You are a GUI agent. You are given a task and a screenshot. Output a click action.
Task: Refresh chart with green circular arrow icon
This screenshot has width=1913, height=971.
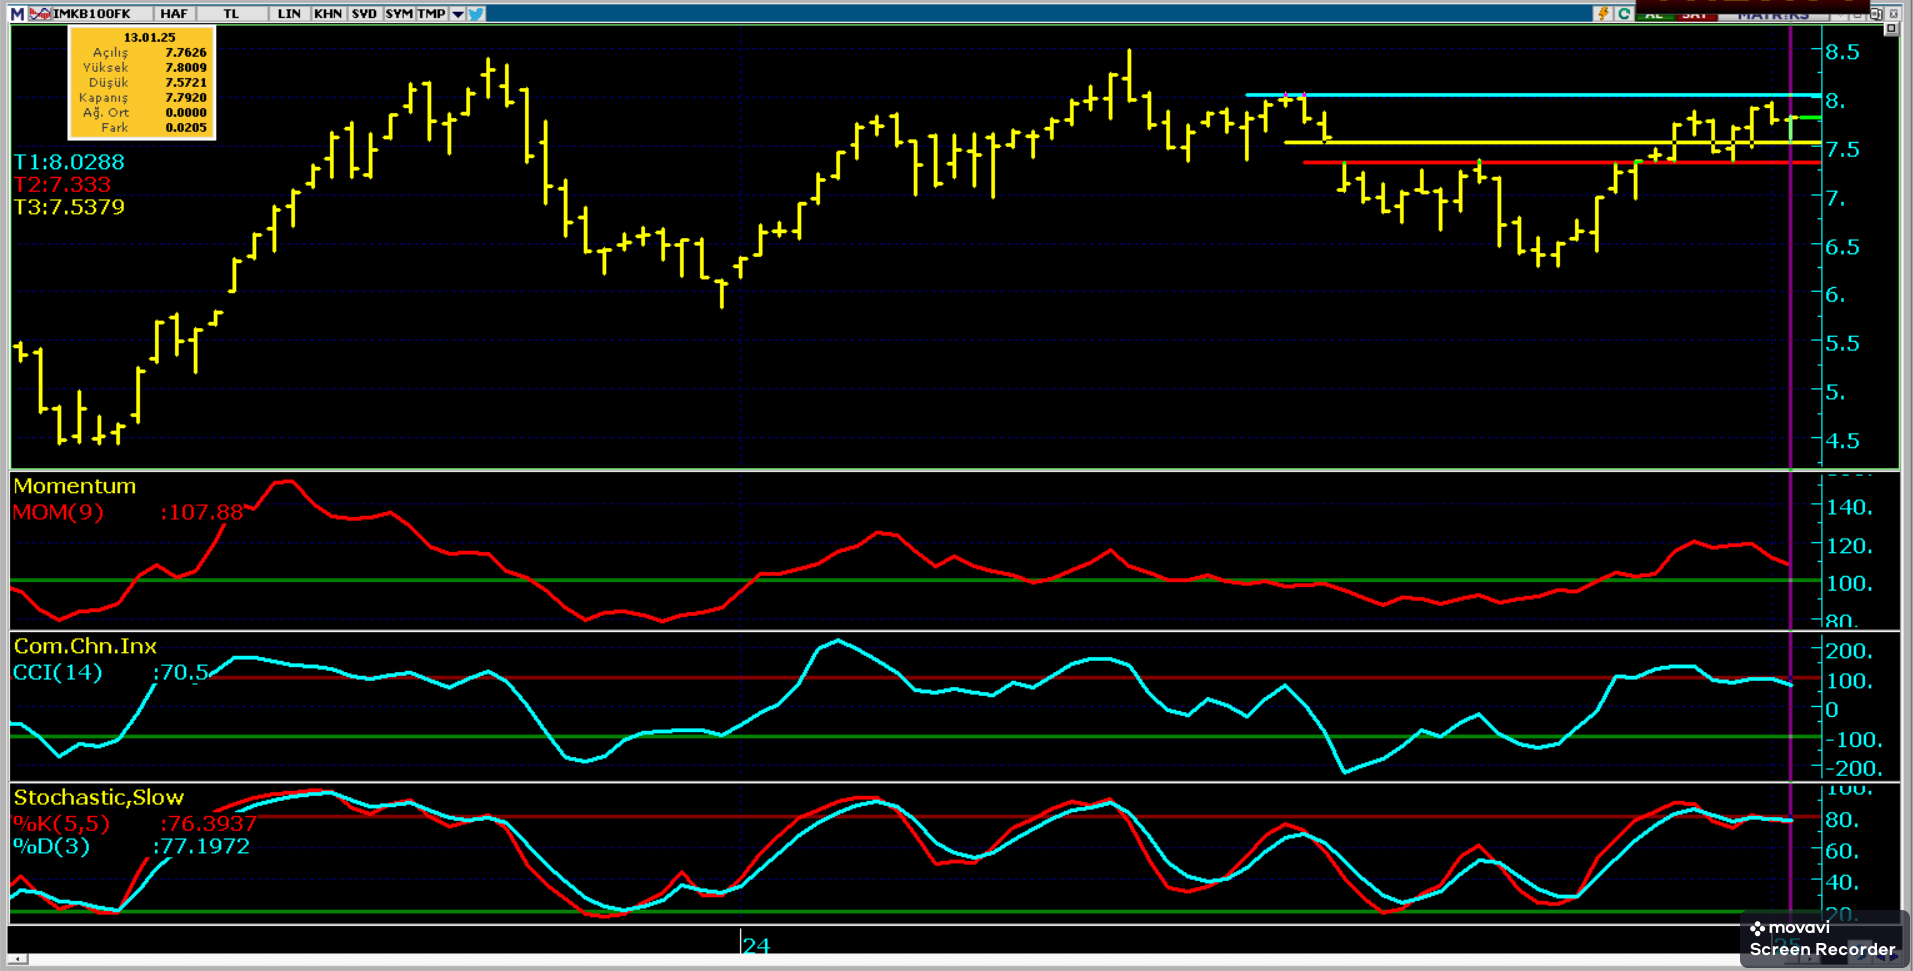pyautogui.click(x=1624, y=14)
